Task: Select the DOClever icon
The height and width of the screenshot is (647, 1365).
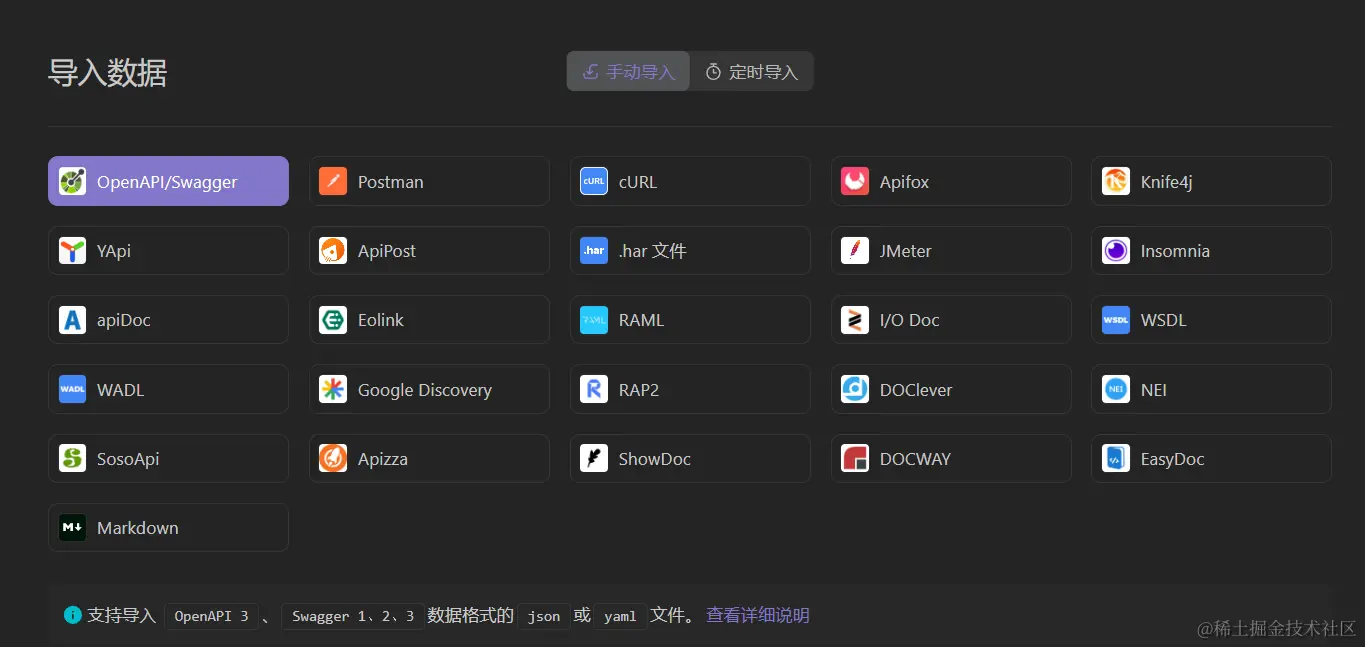Action: (855, 389)
